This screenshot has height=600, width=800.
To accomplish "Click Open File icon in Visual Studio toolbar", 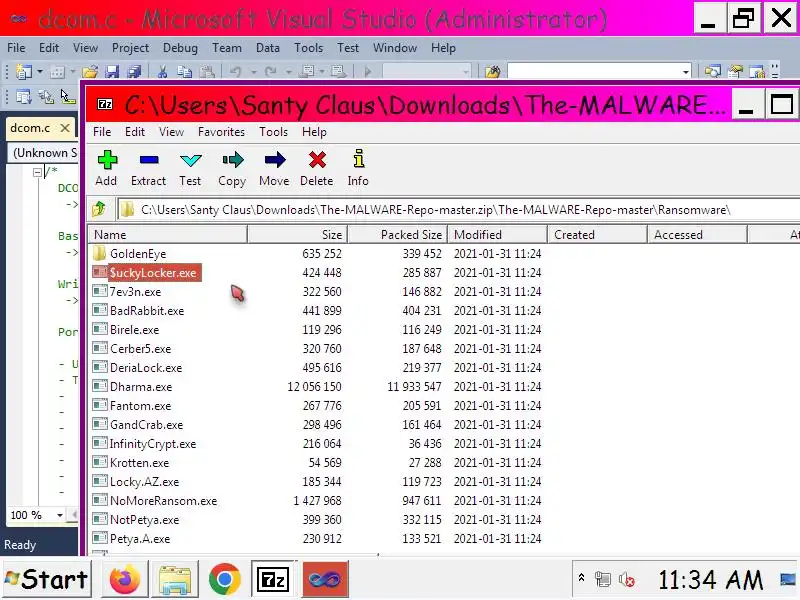I will [x=90, y=71].
